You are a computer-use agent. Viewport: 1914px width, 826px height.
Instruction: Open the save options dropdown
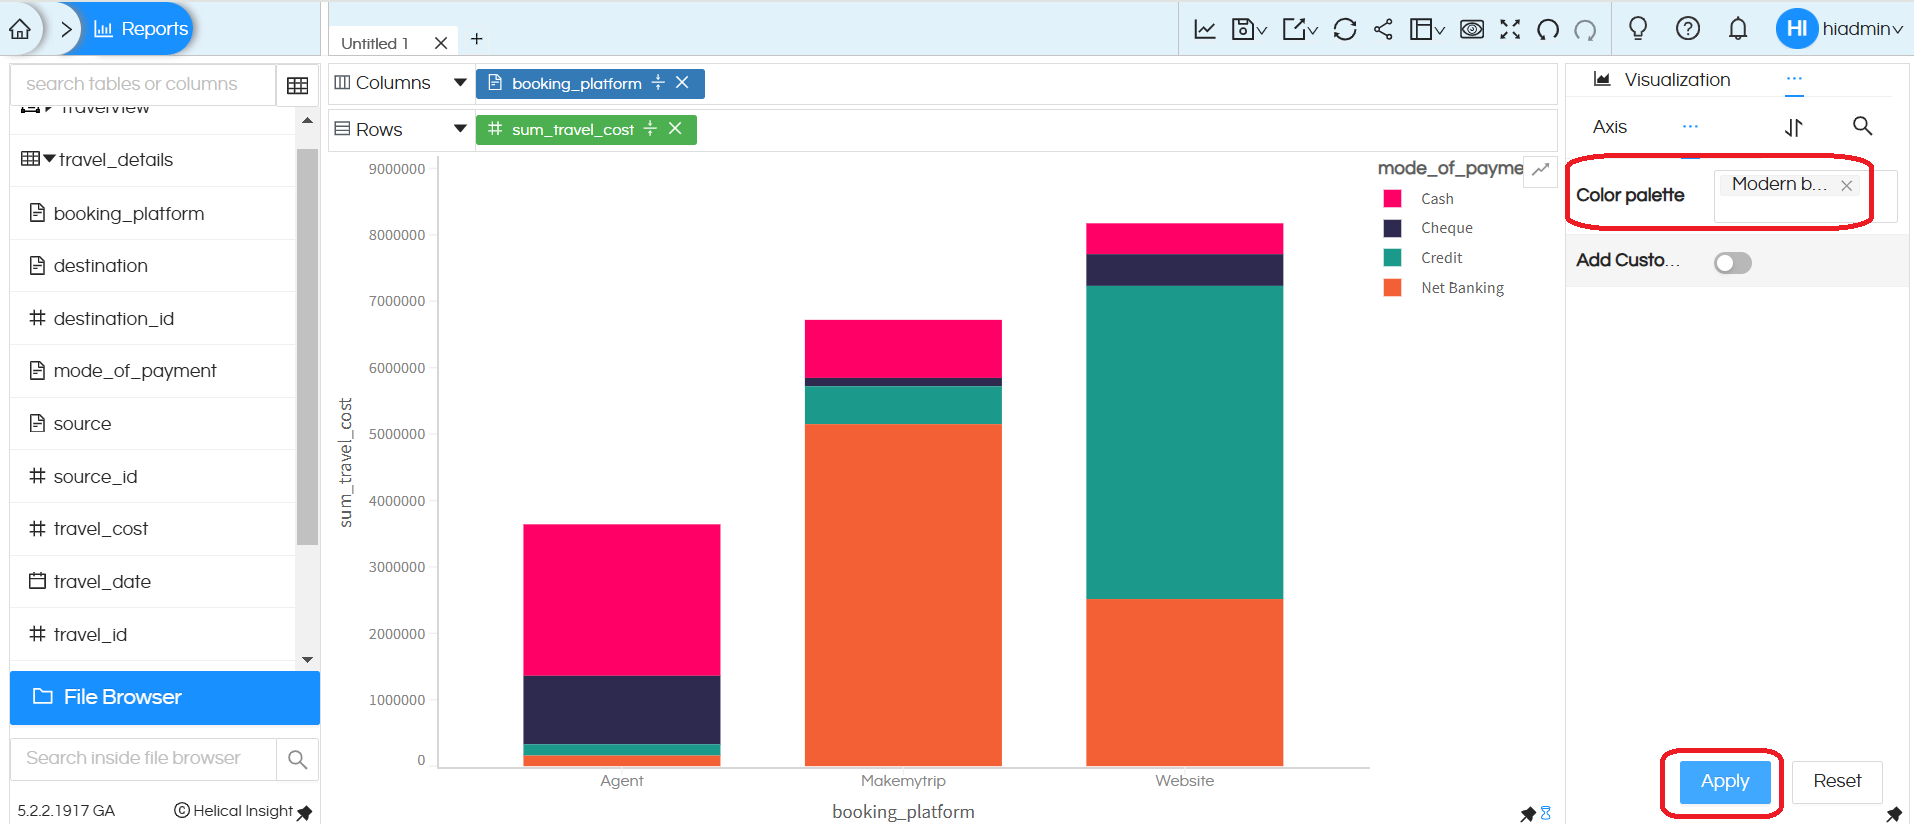point(1249,29)
